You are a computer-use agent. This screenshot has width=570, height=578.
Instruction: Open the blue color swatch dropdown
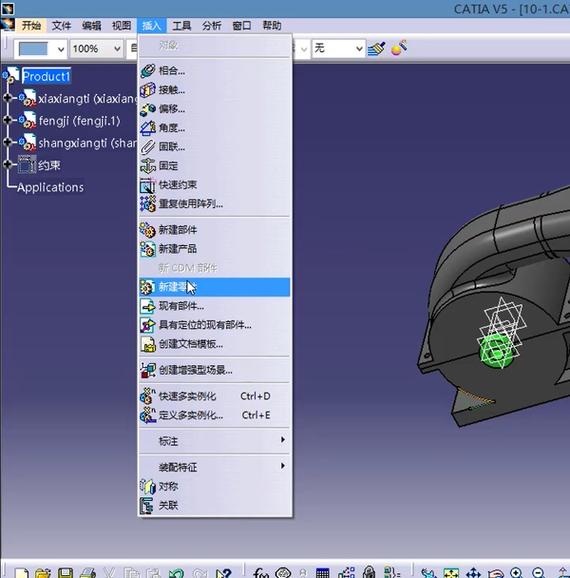[x=41, y=49]
